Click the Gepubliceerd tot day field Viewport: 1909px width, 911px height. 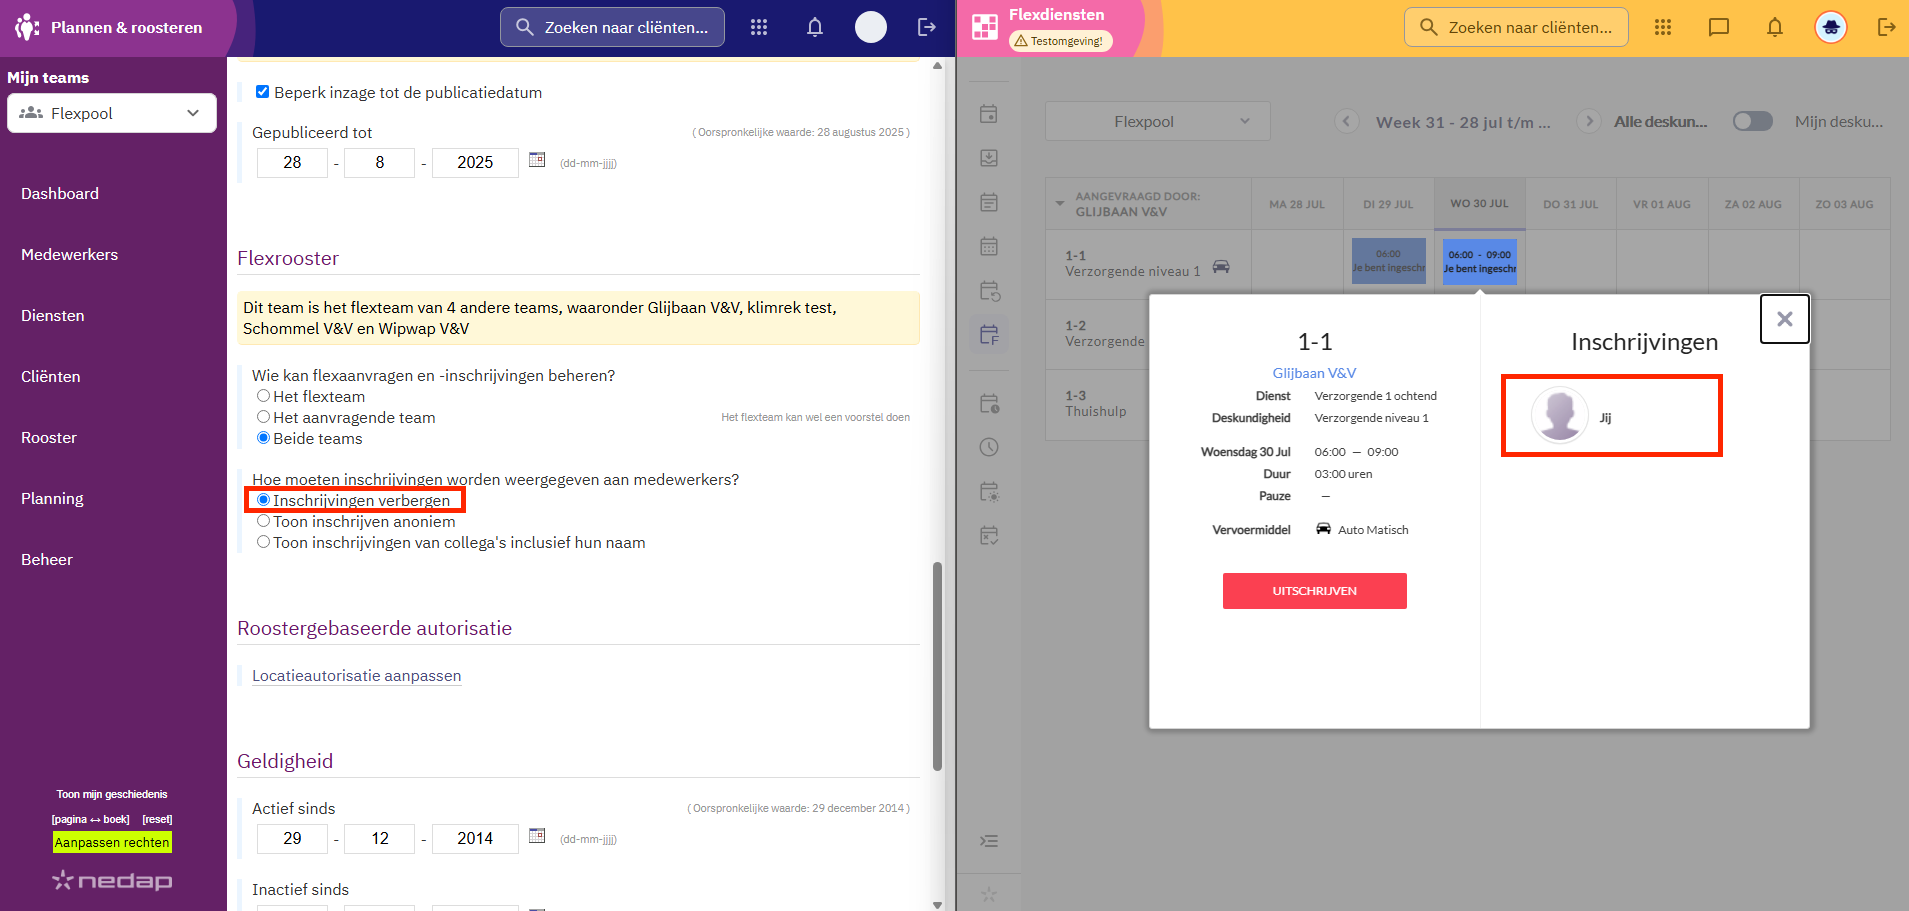coord(292,163)
